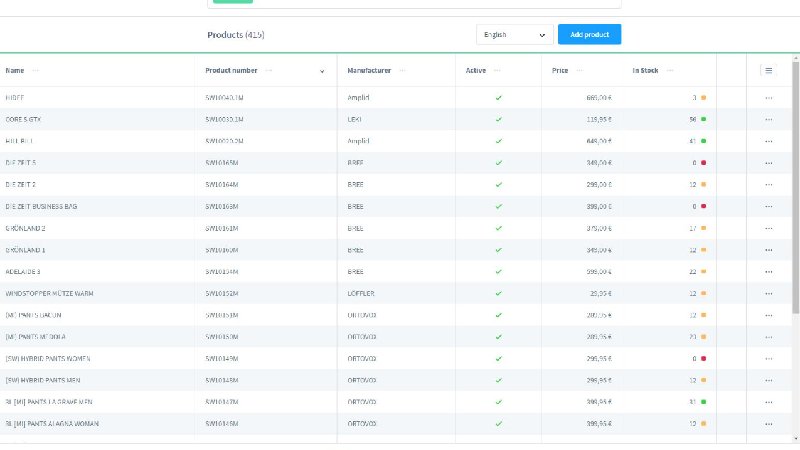Open actions menu for the GRÖNLAND 2 row
The width and height of the screenshot is (800, 450).
click(768, 228)
